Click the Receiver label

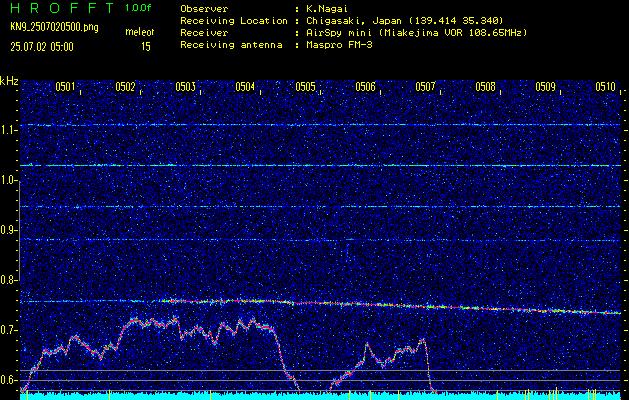click(204, 32)
